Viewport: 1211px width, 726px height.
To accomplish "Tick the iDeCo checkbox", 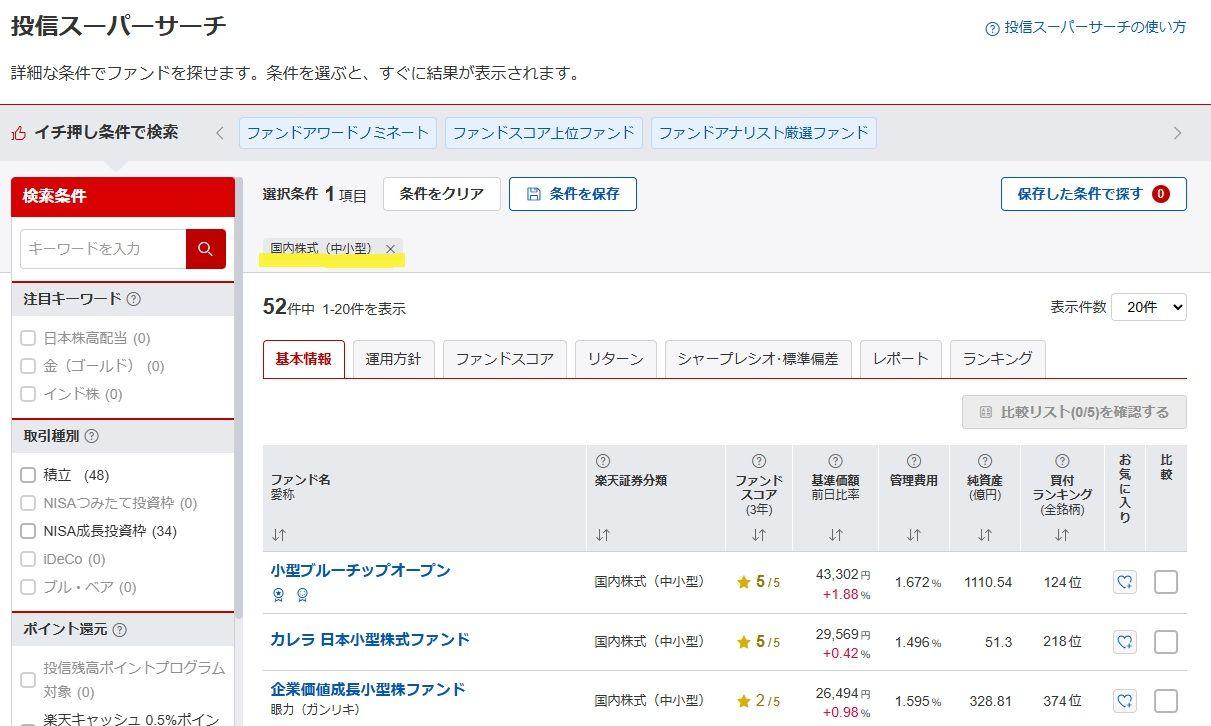I will point(28,559).
